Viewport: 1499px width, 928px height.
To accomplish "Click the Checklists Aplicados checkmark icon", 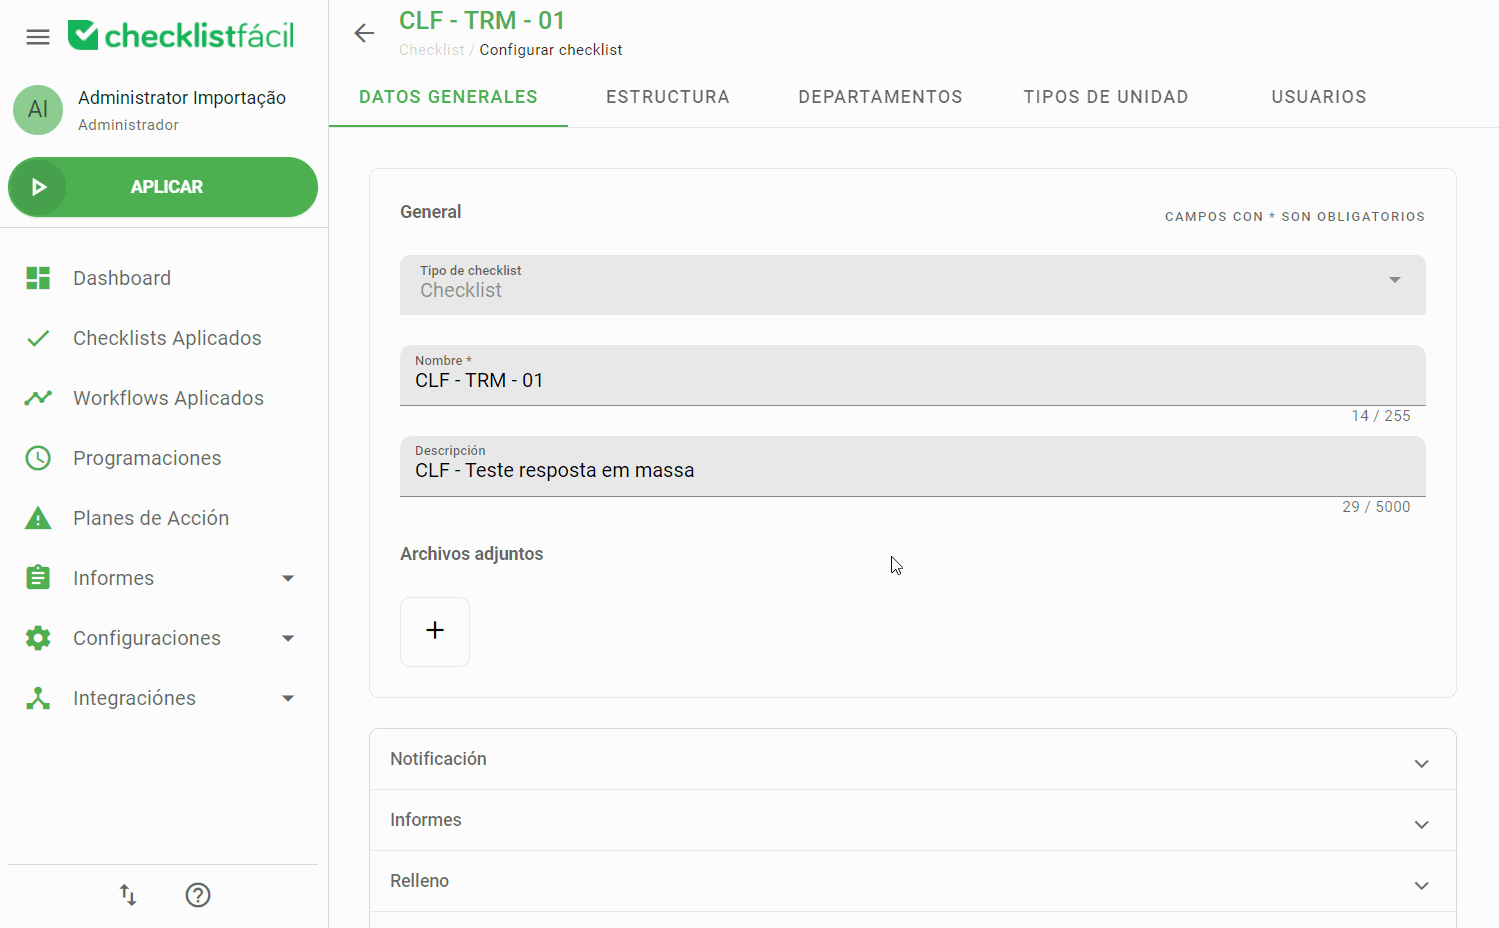I will click(38, 338).
